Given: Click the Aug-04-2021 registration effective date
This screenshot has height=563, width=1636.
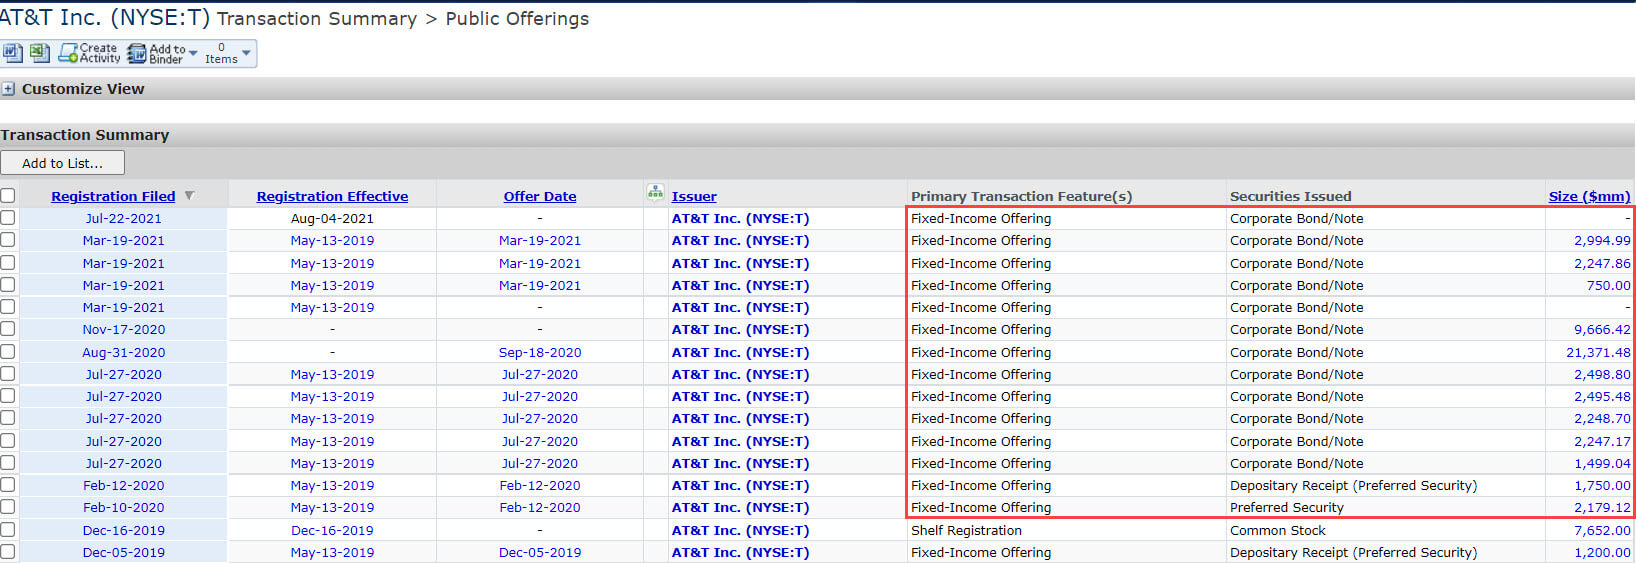Looking at the screenshot, I should (332, 218).
